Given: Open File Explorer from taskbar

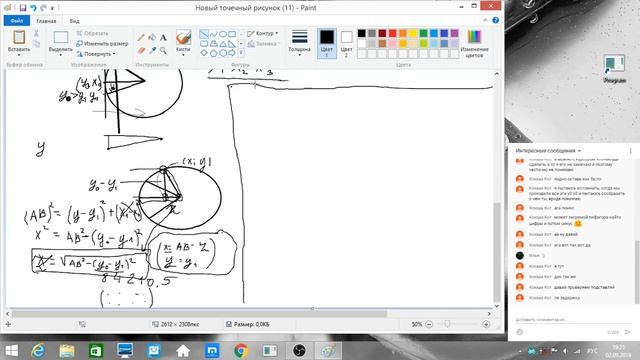Looking at the screenshot, I should 67,351.
